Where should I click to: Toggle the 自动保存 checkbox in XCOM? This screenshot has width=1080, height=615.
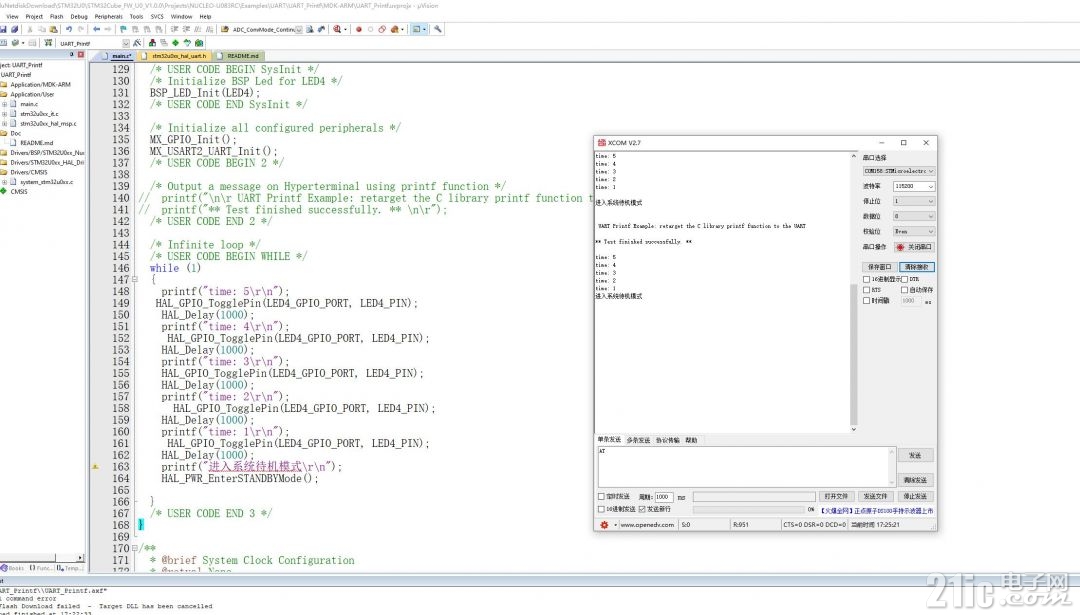(904, 290)
